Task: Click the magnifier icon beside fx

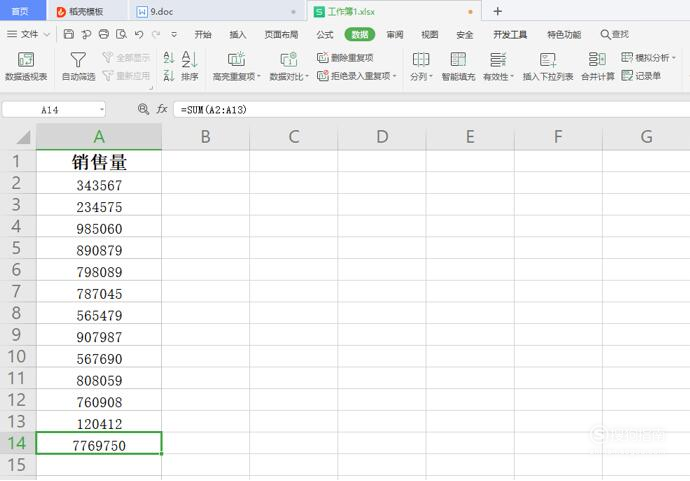Action: coord(143,109)
